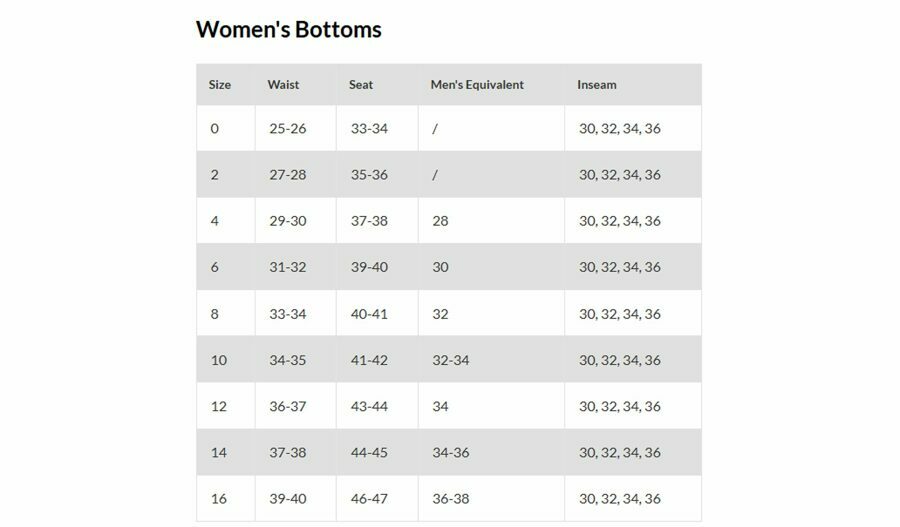900x527 pixels.
Task: Select seat measurement 37-38
Action: tap(369, 221)
